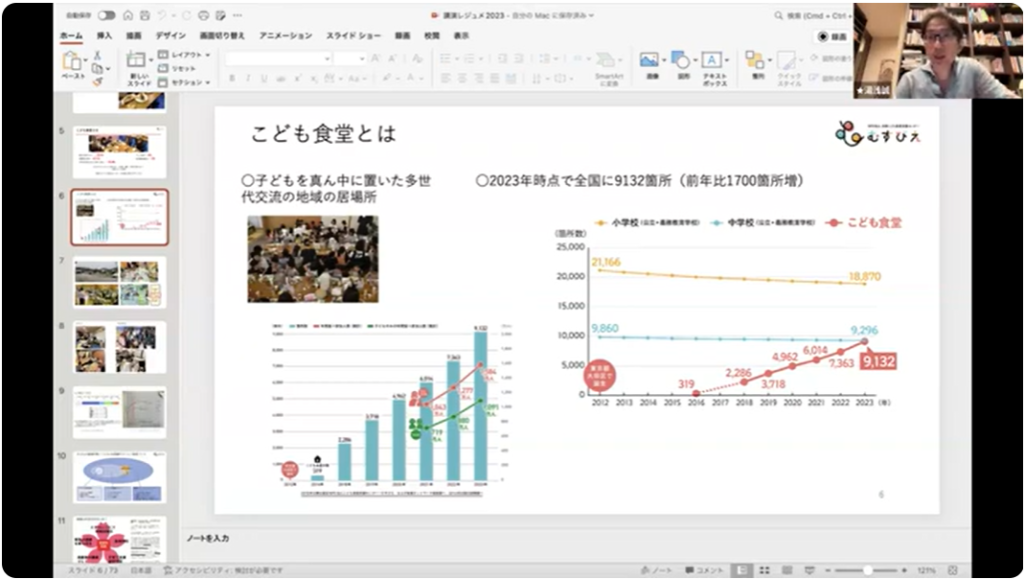Expand the New Slide dropdown arrow
The width and height of the screenshot is (1024, 579).
[x=151, y=61]
